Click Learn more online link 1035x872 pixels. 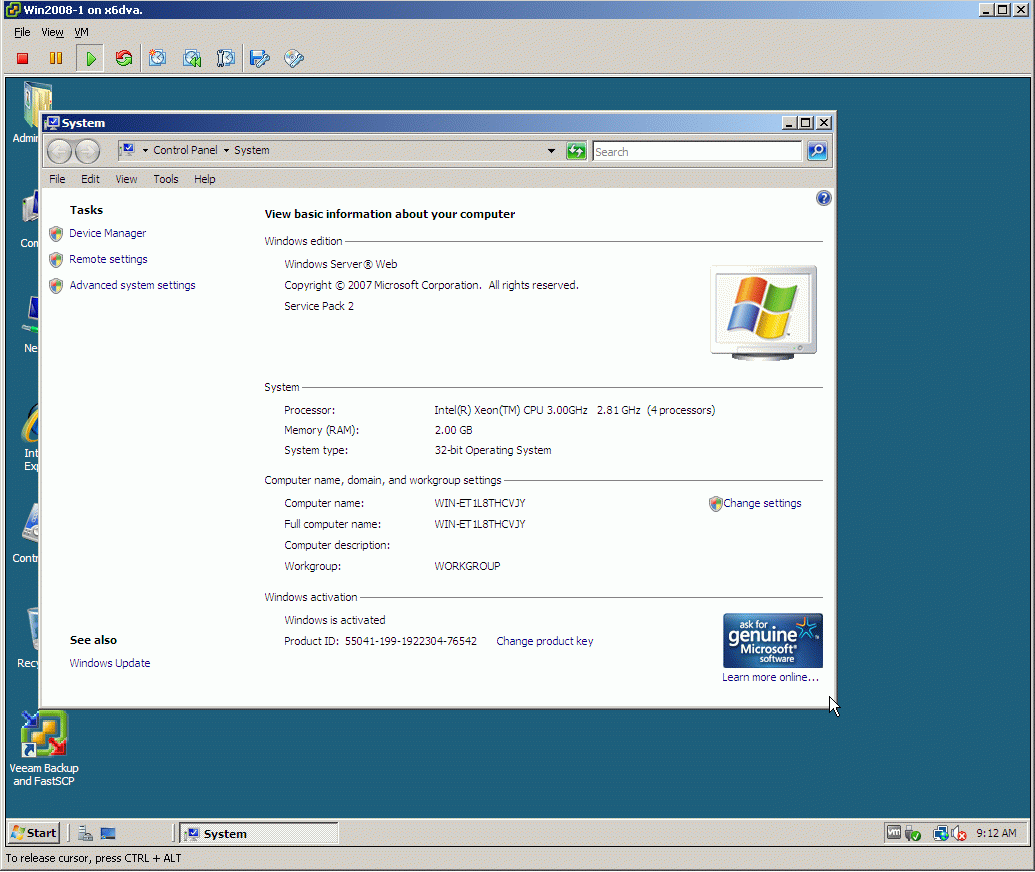(x=770, y=677)
